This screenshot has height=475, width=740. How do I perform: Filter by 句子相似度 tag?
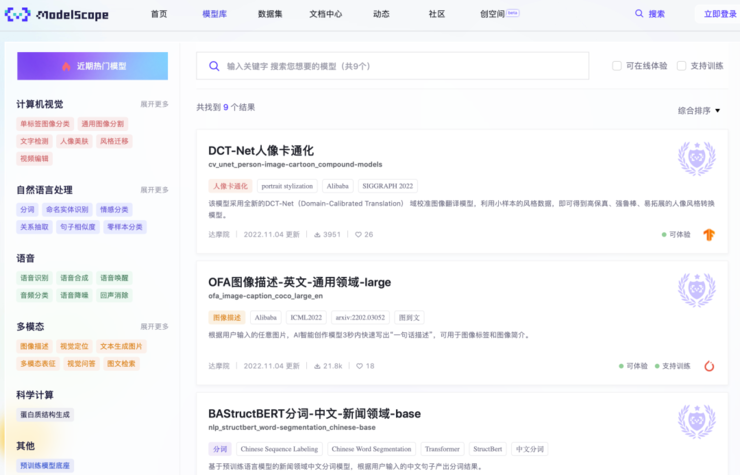(78, 227)
